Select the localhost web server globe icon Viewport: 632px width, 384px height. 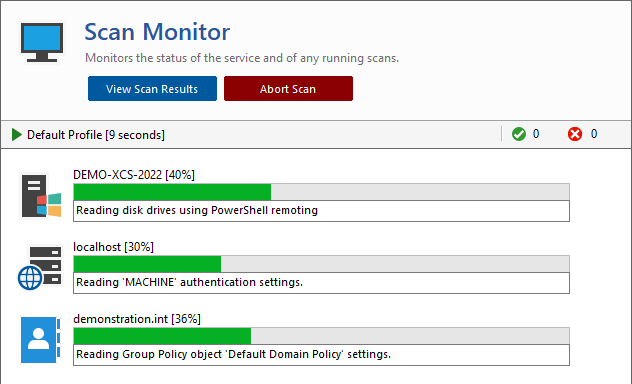(x=40, y=268)
